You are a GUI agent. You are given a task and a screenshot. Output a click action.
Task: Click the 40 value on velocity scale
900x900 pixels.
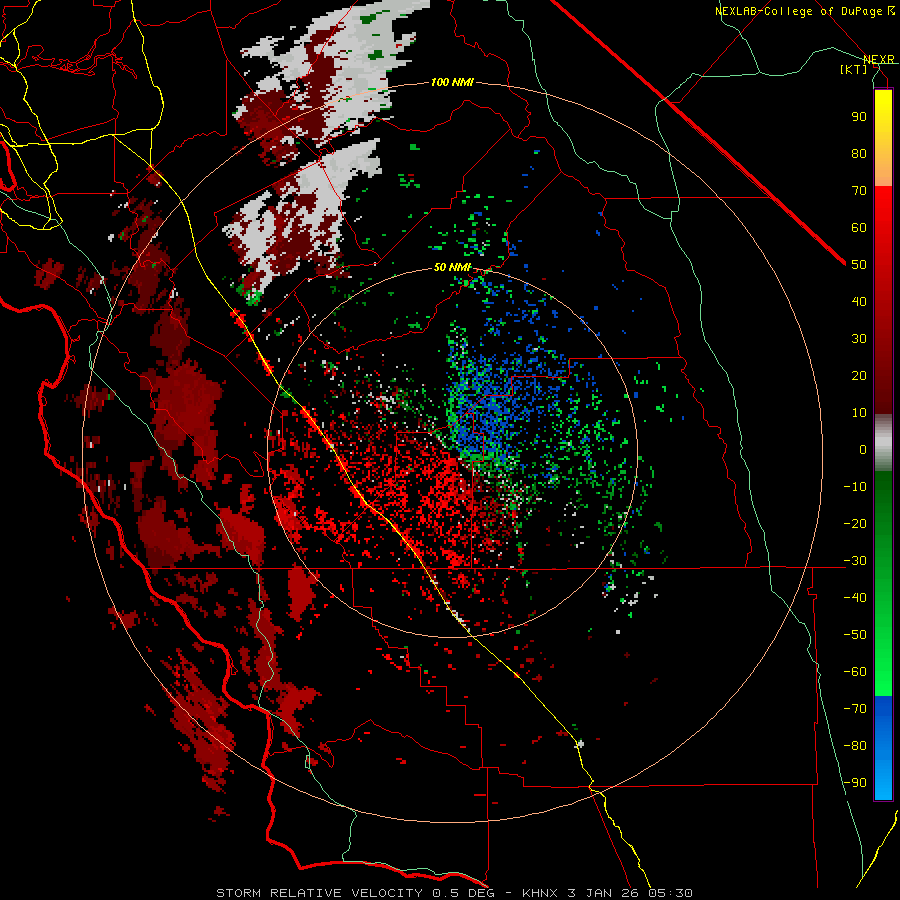[859, 302]
